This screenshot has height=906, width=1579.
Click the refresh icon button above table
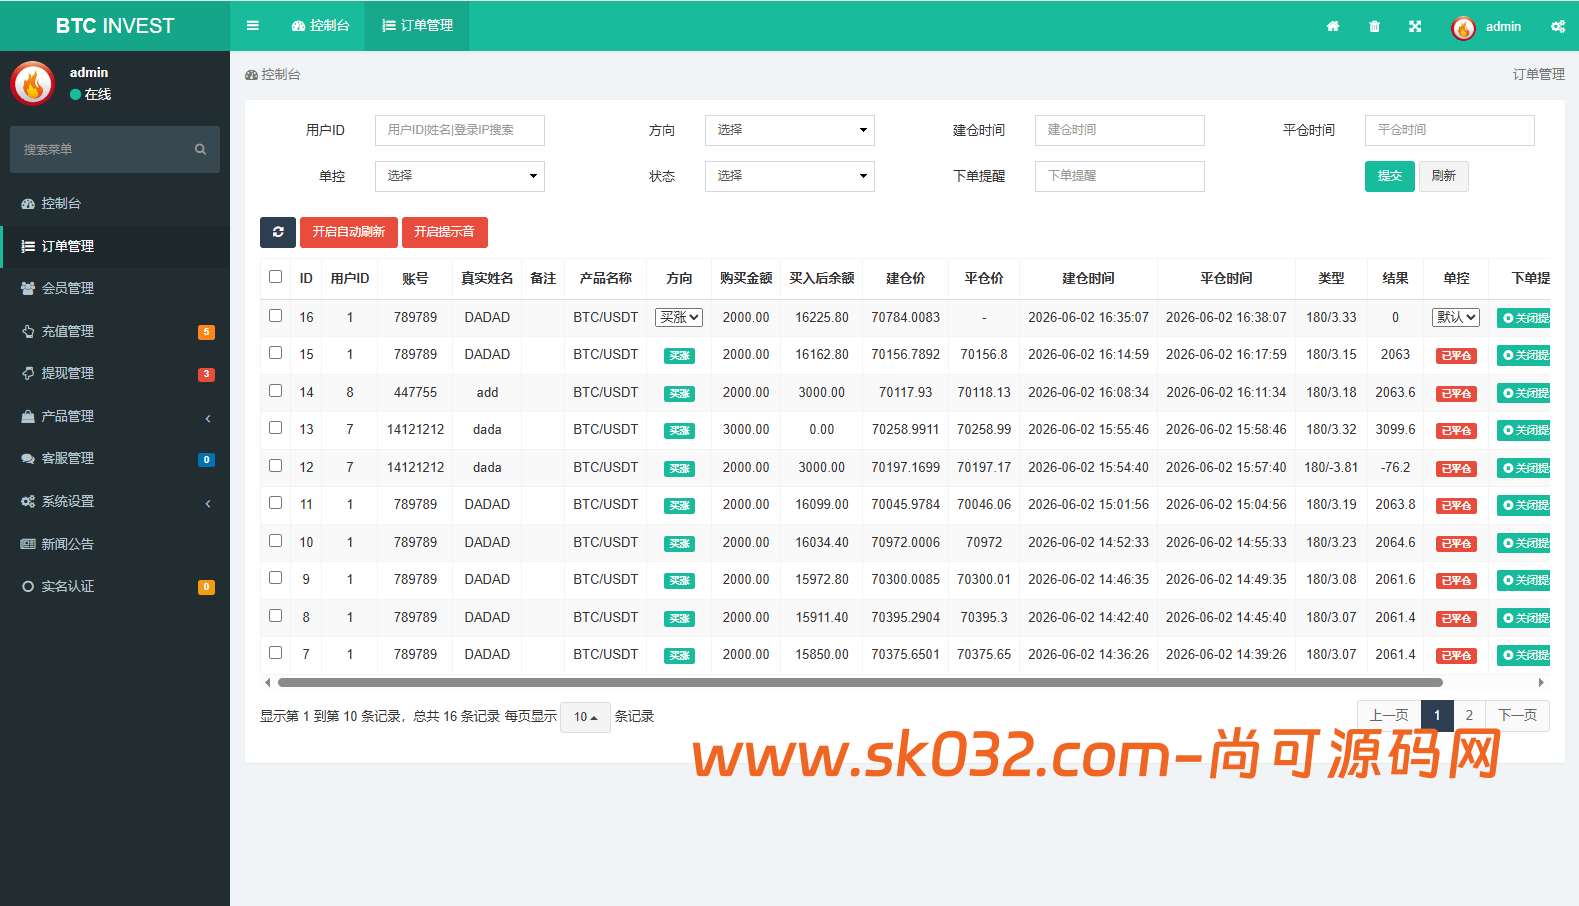point(278,232)
